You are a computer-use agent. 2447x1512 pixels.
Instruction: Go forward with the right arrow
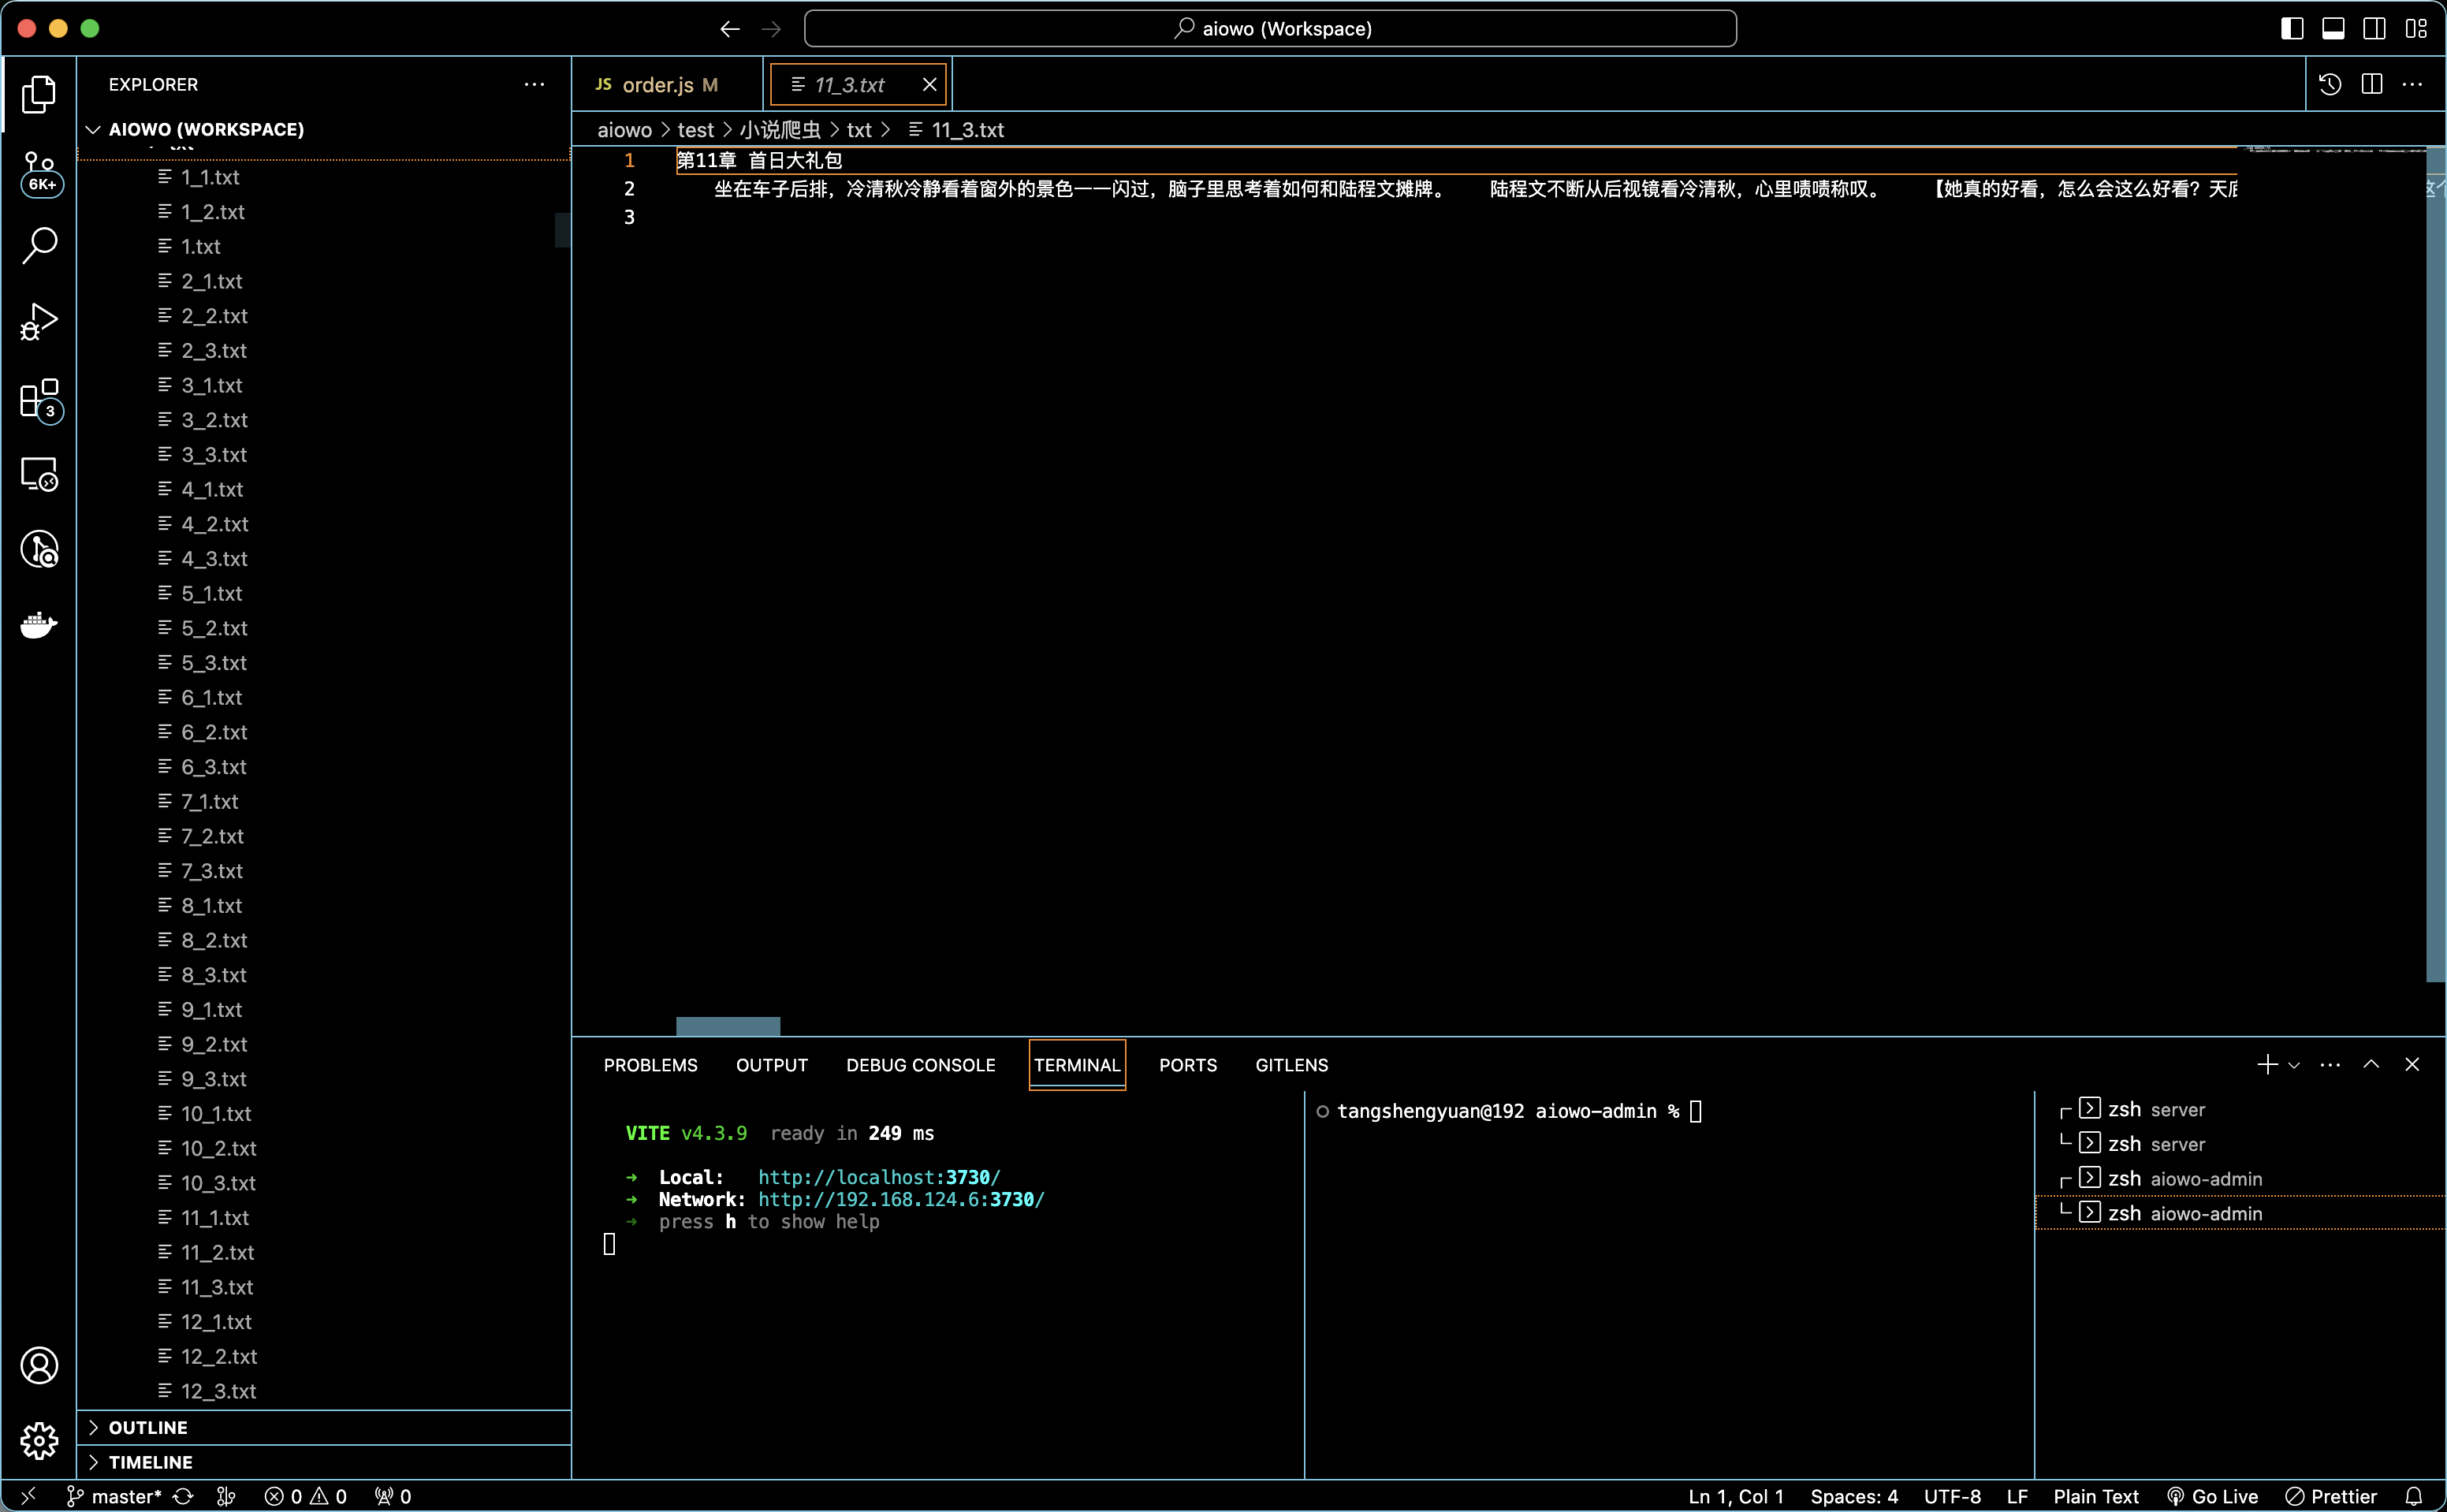[771, 29]
